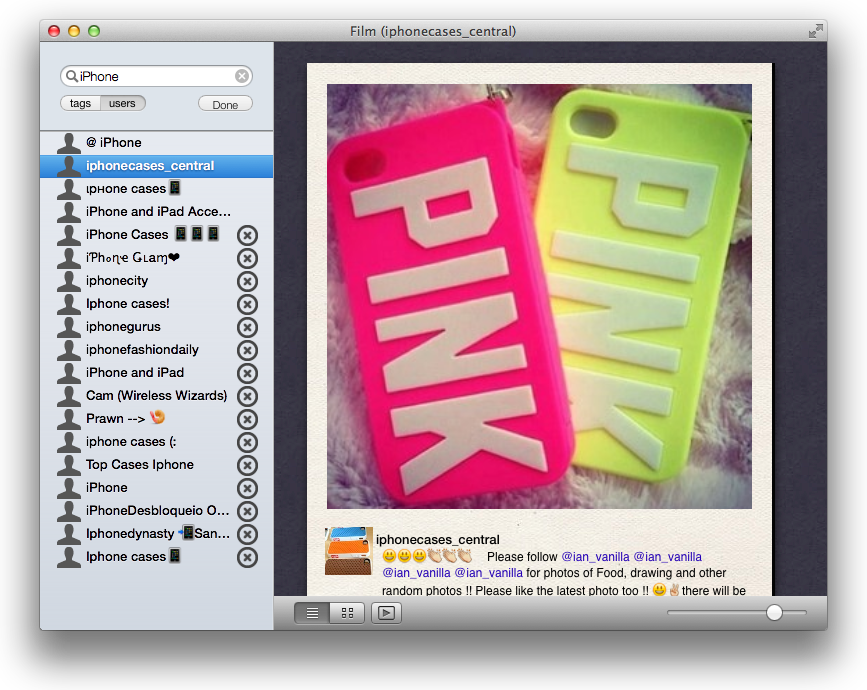Remove iphone cases (: with X
This screenshot has height=690, width=867.
247,442
